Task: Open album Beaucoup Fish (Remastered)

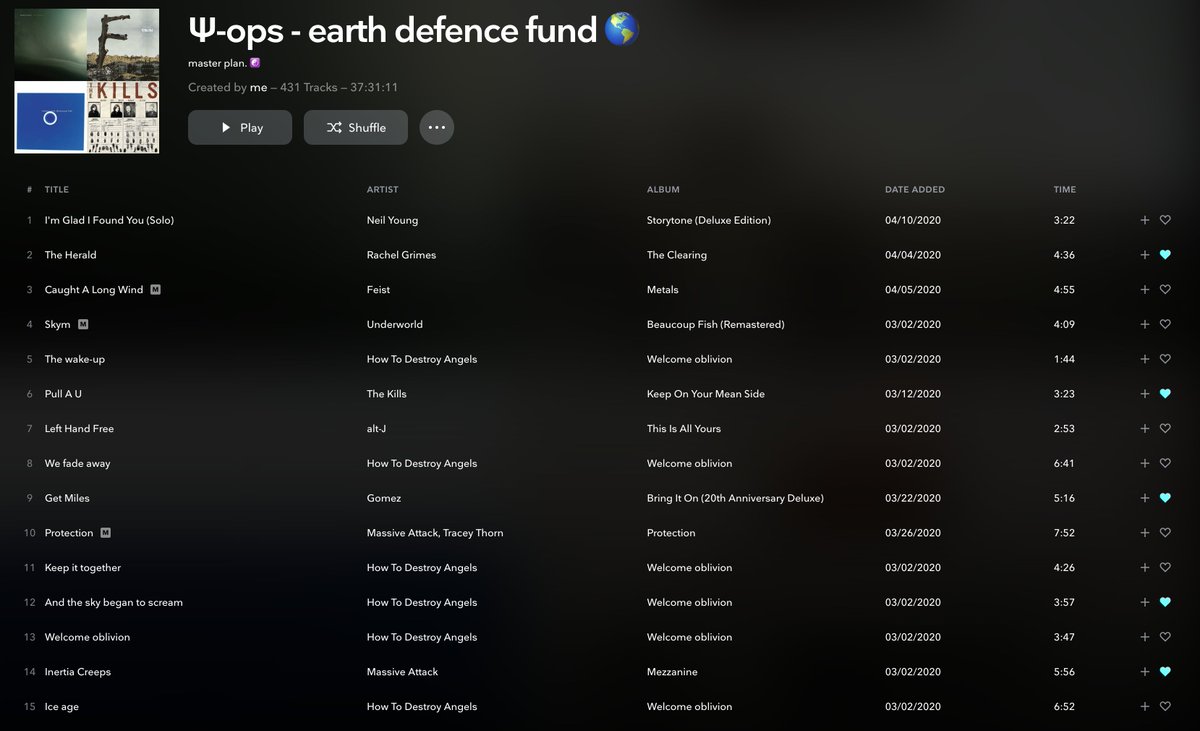Action: click(716, 324)
